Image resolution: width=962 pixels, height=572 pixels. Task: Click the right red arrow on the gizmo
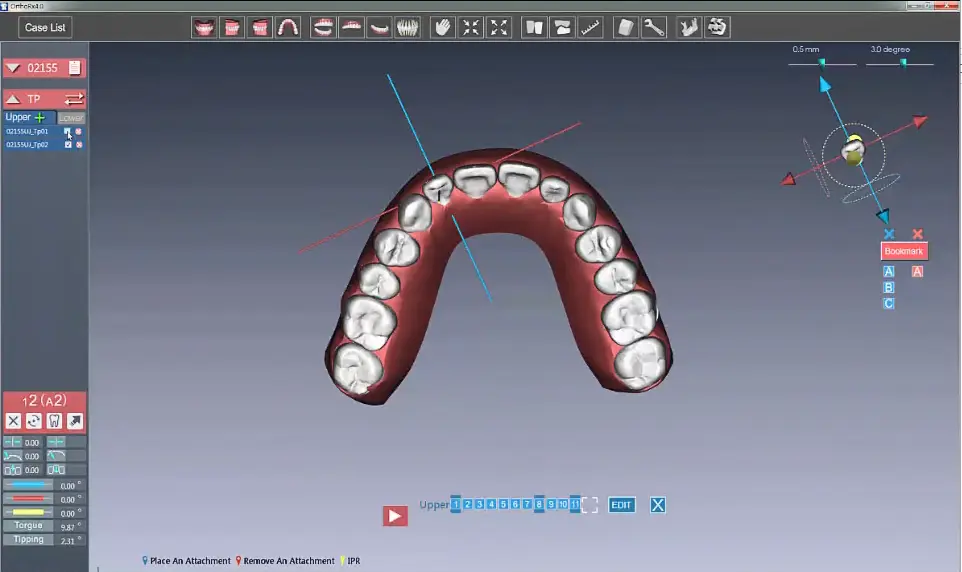[x=920, y=122]
